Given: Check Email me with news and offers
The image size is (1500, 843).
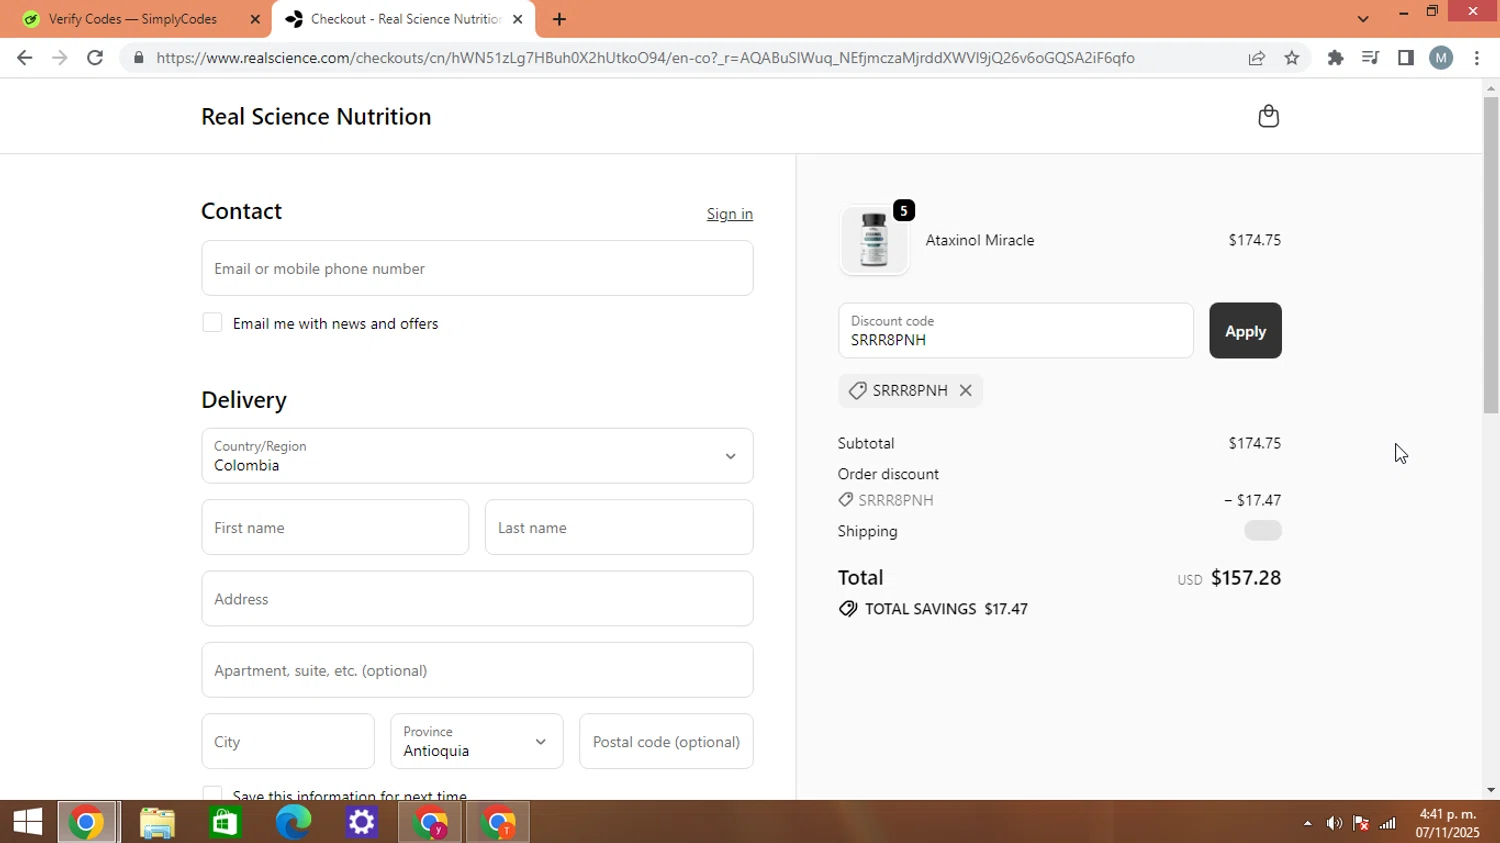Looking at the screenshot, I should point(212,323).
